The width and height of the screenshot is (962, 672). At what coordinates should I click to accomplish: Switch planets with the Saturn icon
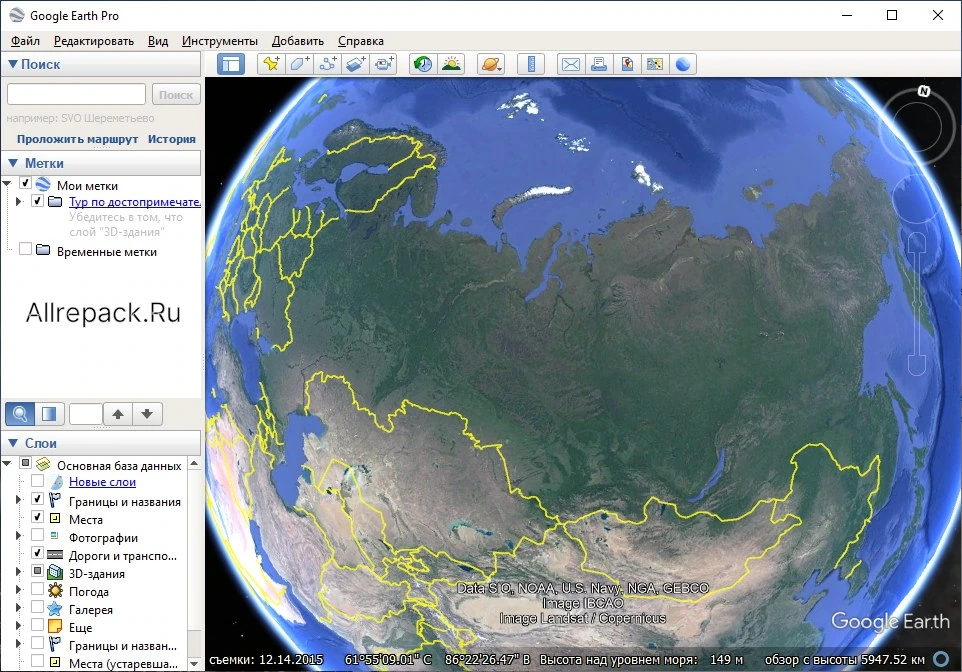(491, 64)
